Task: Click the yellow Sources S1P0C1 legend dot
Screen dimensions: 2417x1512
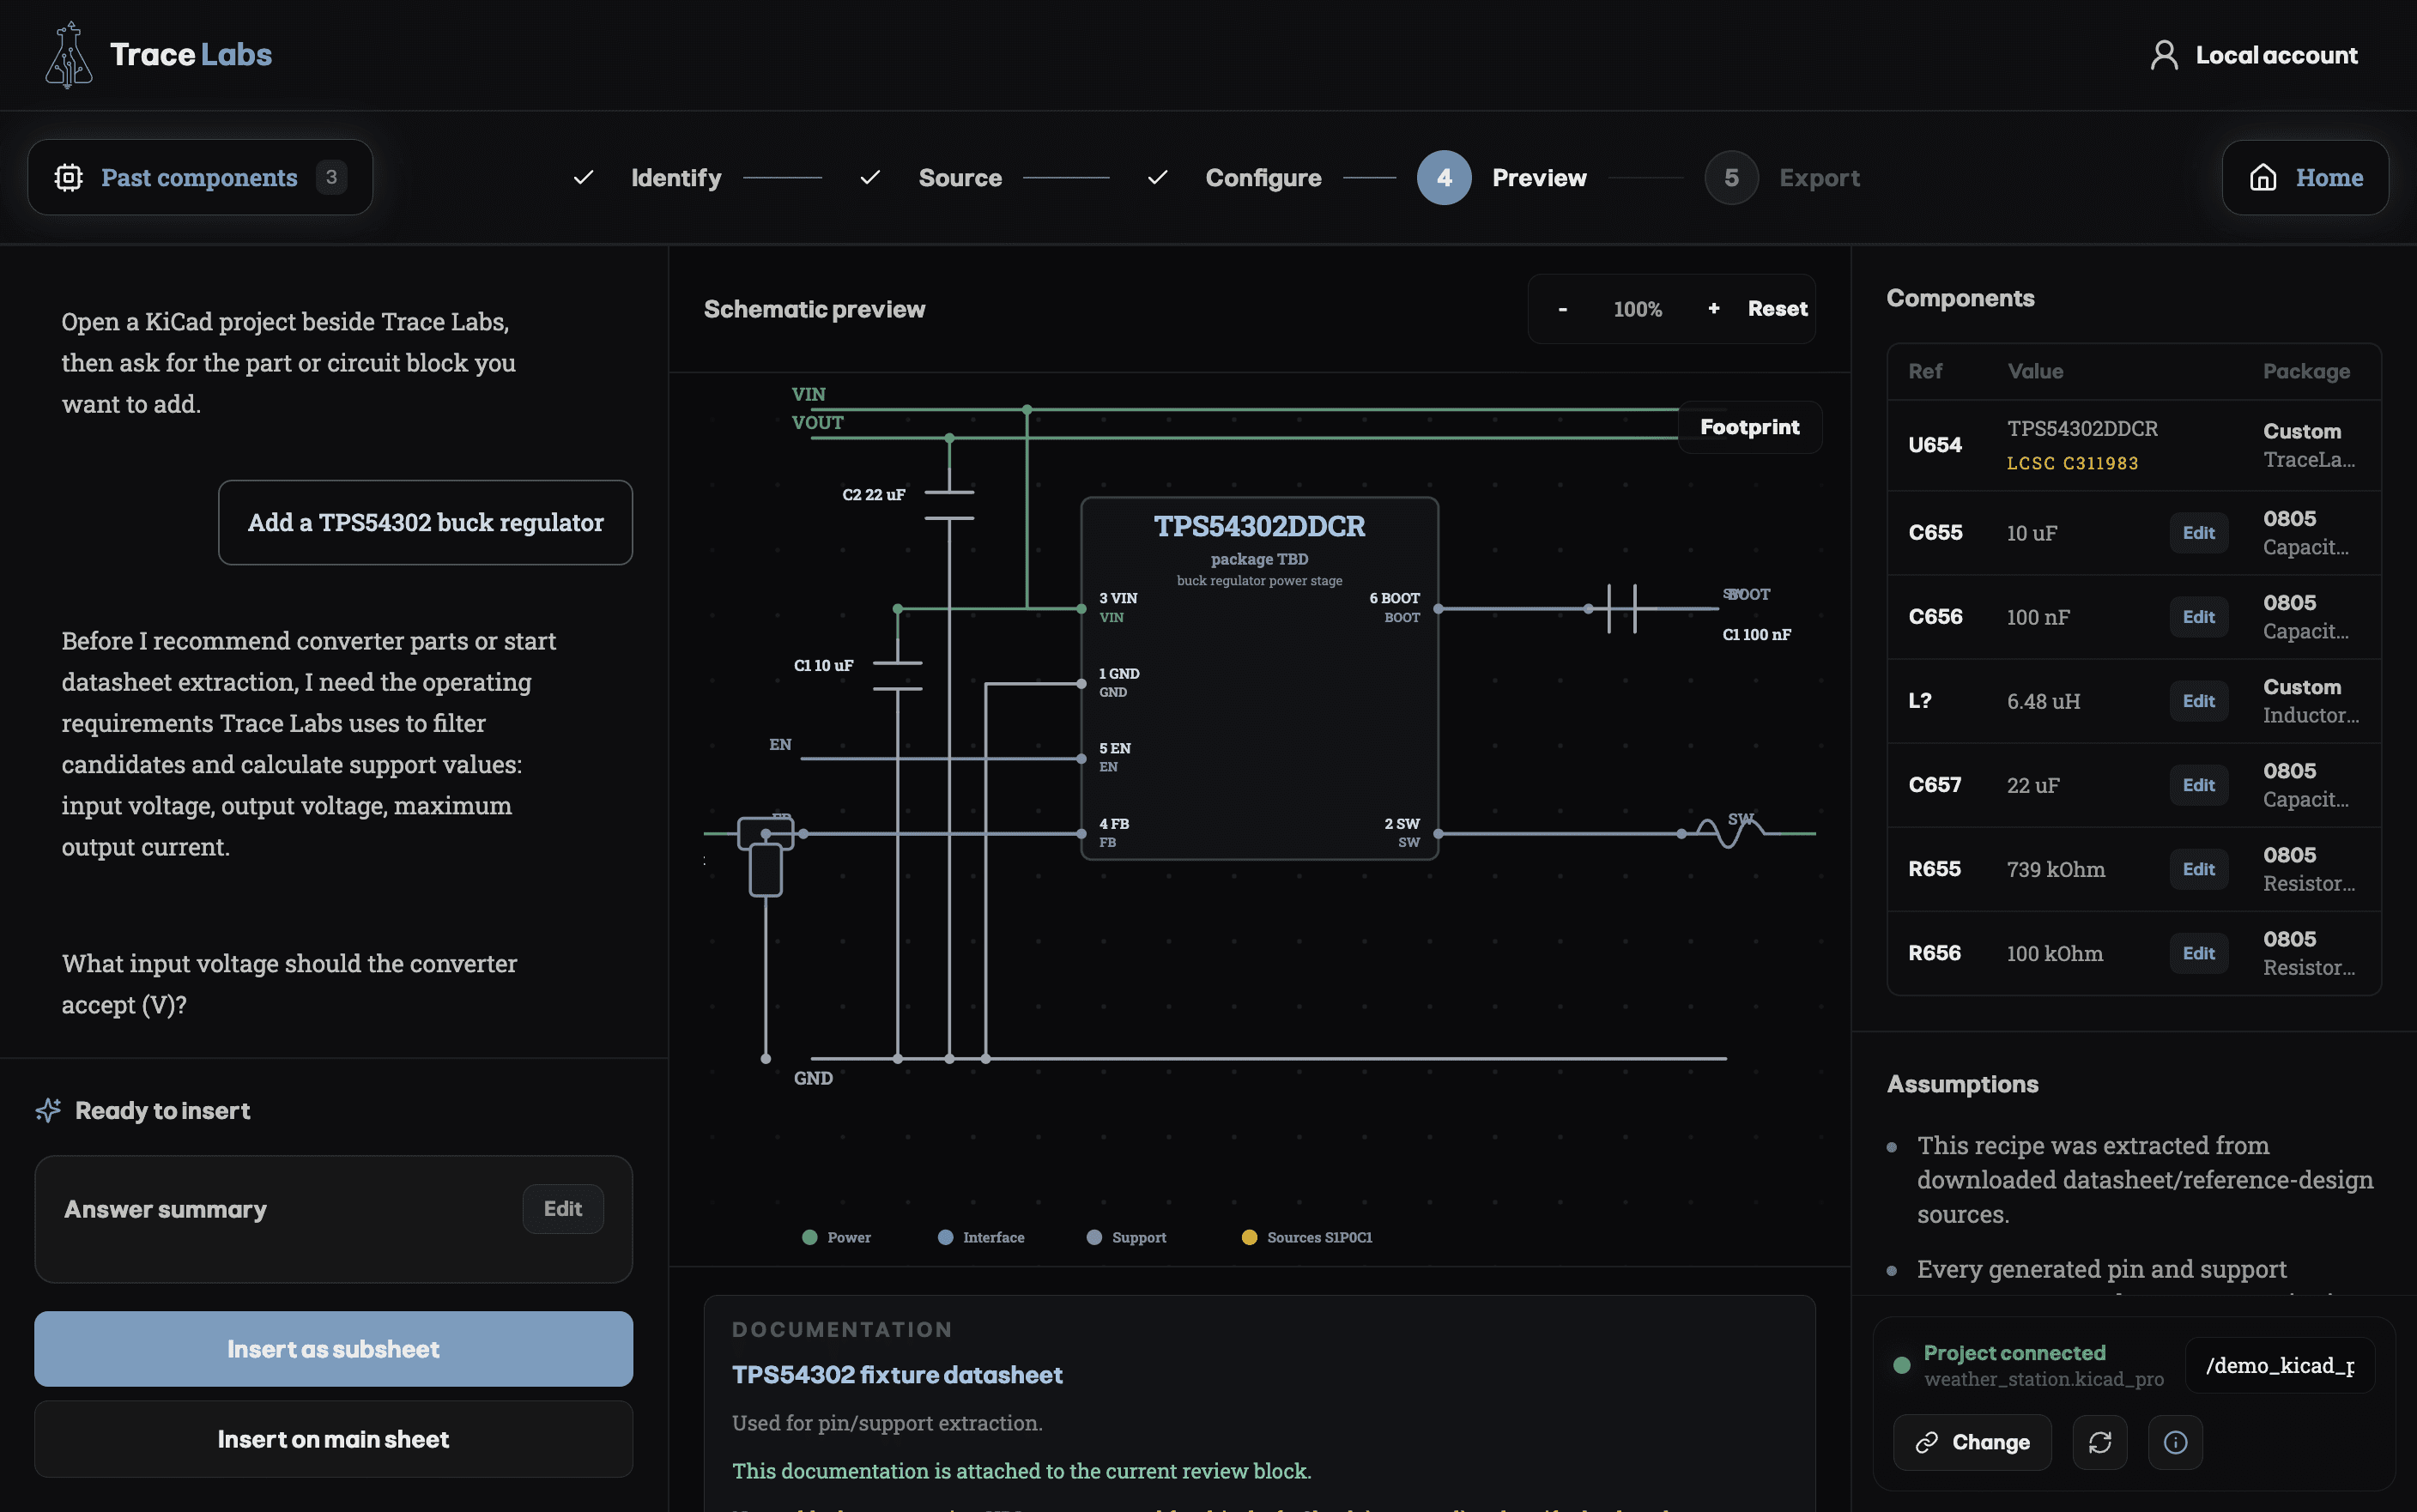Action: (x=1249, y=1237)
